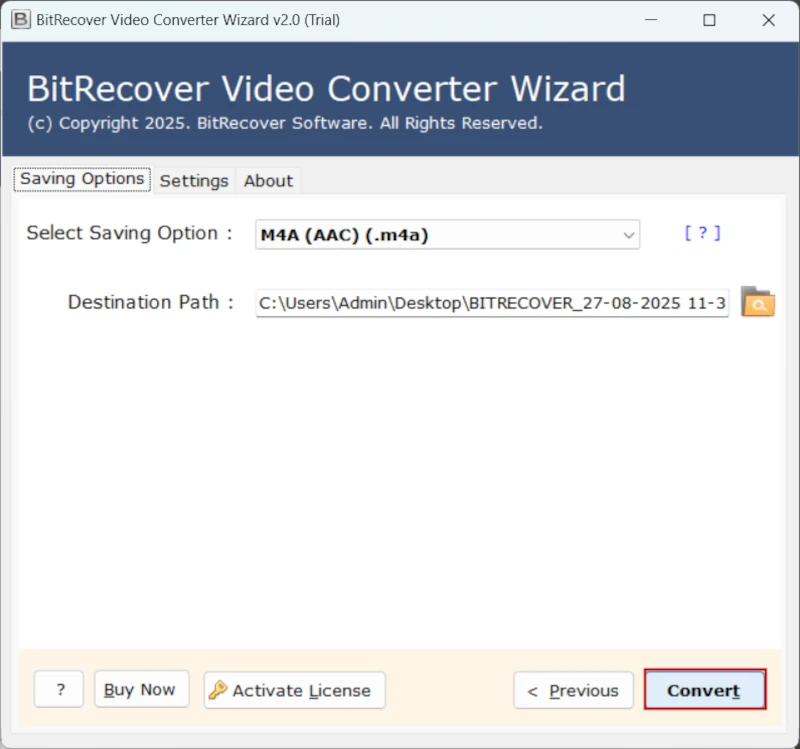
Task: Expand the Select Saving Option dropdown
Action: click(447, 235)
